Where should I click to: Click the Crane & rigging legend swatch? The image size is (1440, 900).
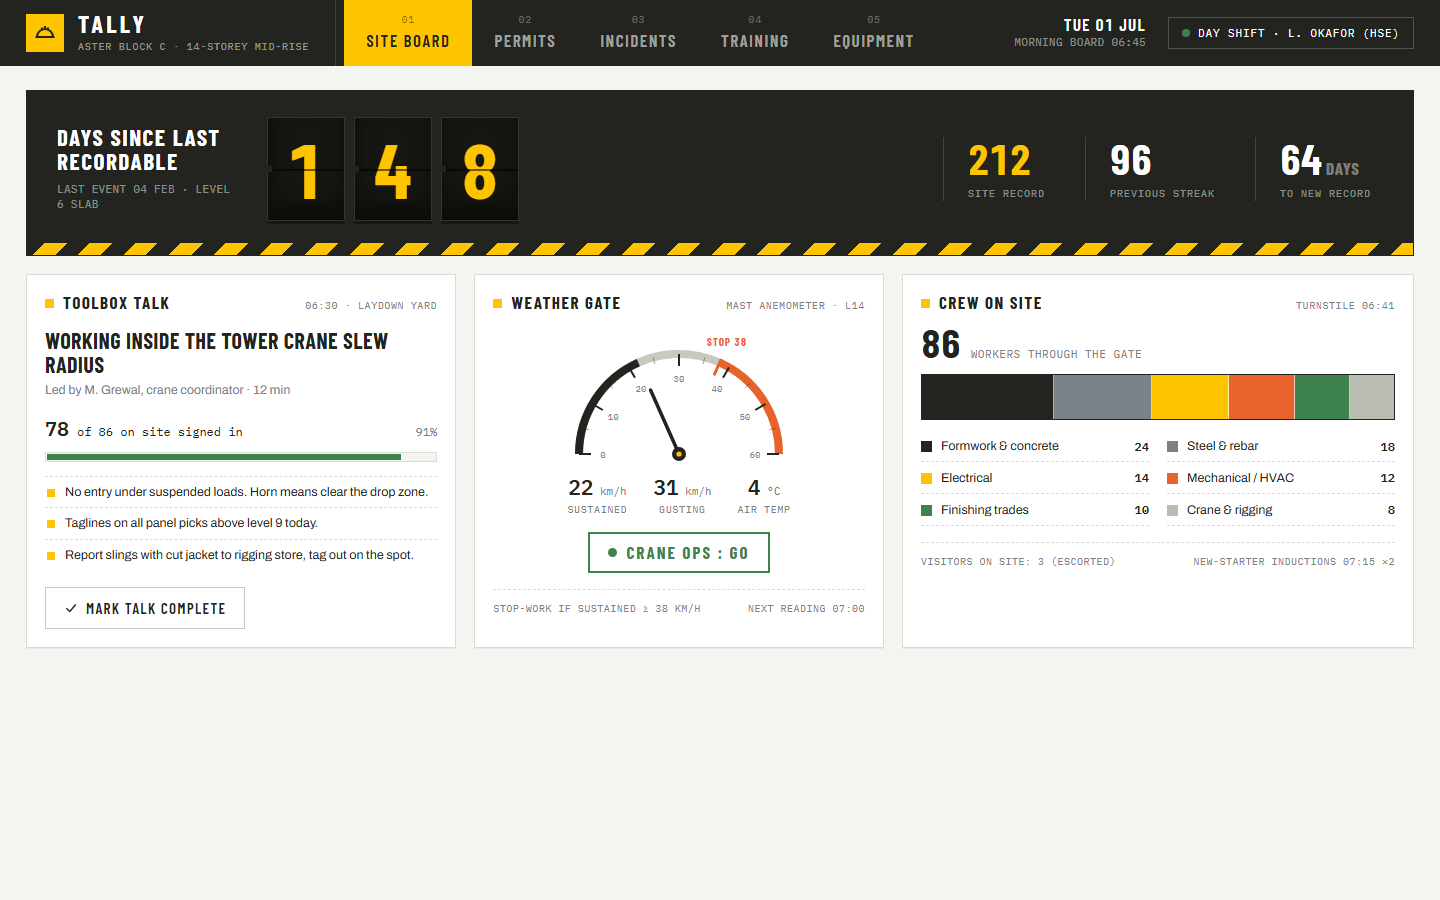[1172, 511]
